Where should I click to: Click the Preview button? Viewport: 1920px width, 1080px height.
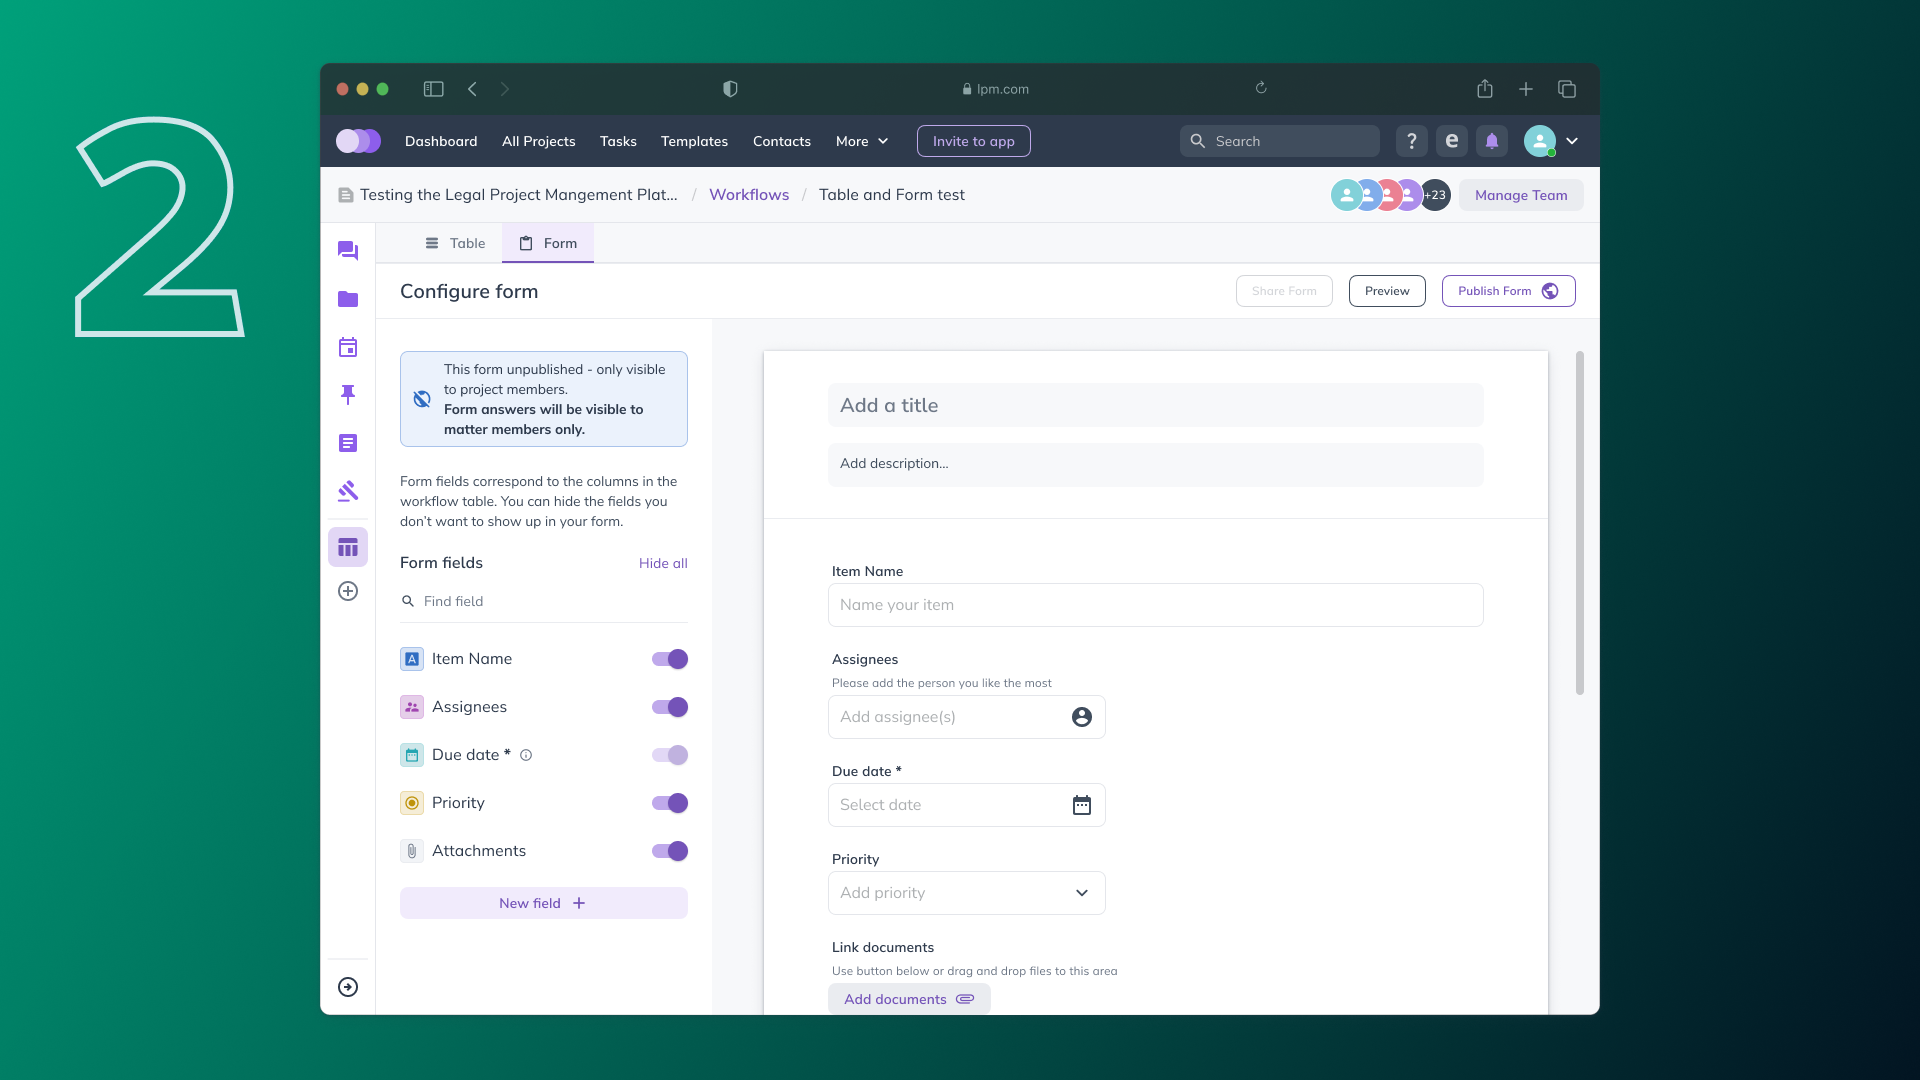(1387, 291)
